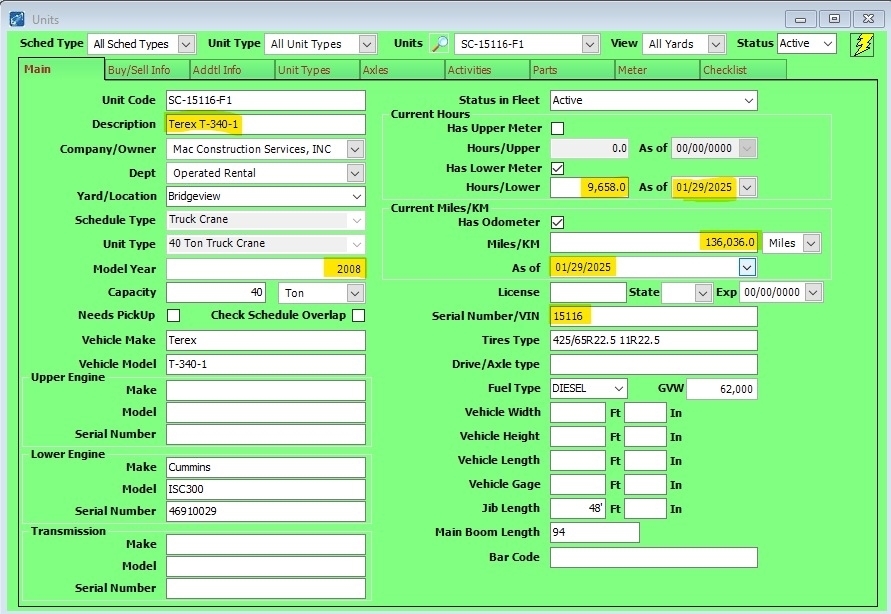The height and width of the screenshot is (614, 891).
Task: Toggle the Has Odometer checkbox
Action: (558, 222)
